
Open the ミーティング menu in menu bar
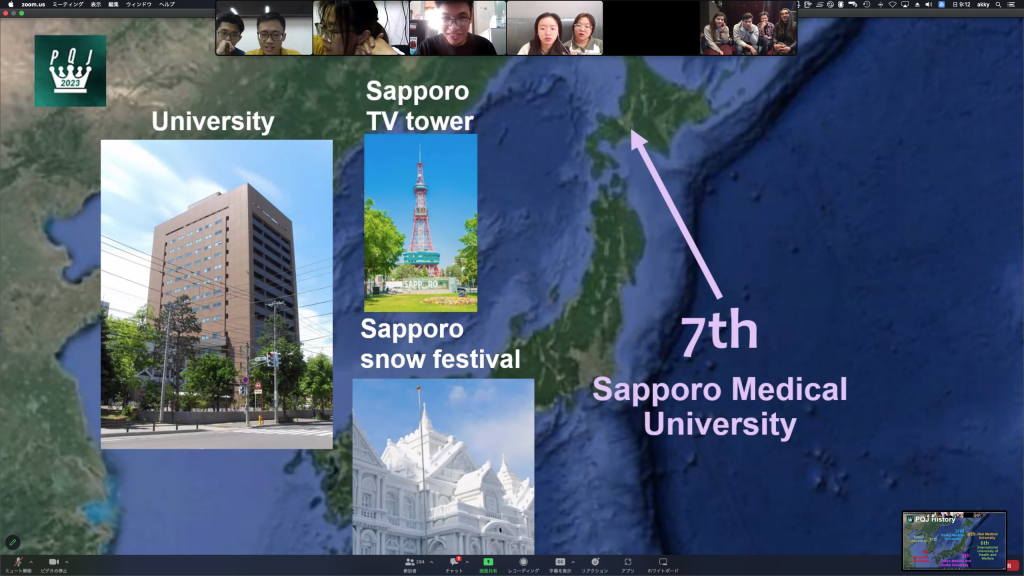click(x=68, y=4)
